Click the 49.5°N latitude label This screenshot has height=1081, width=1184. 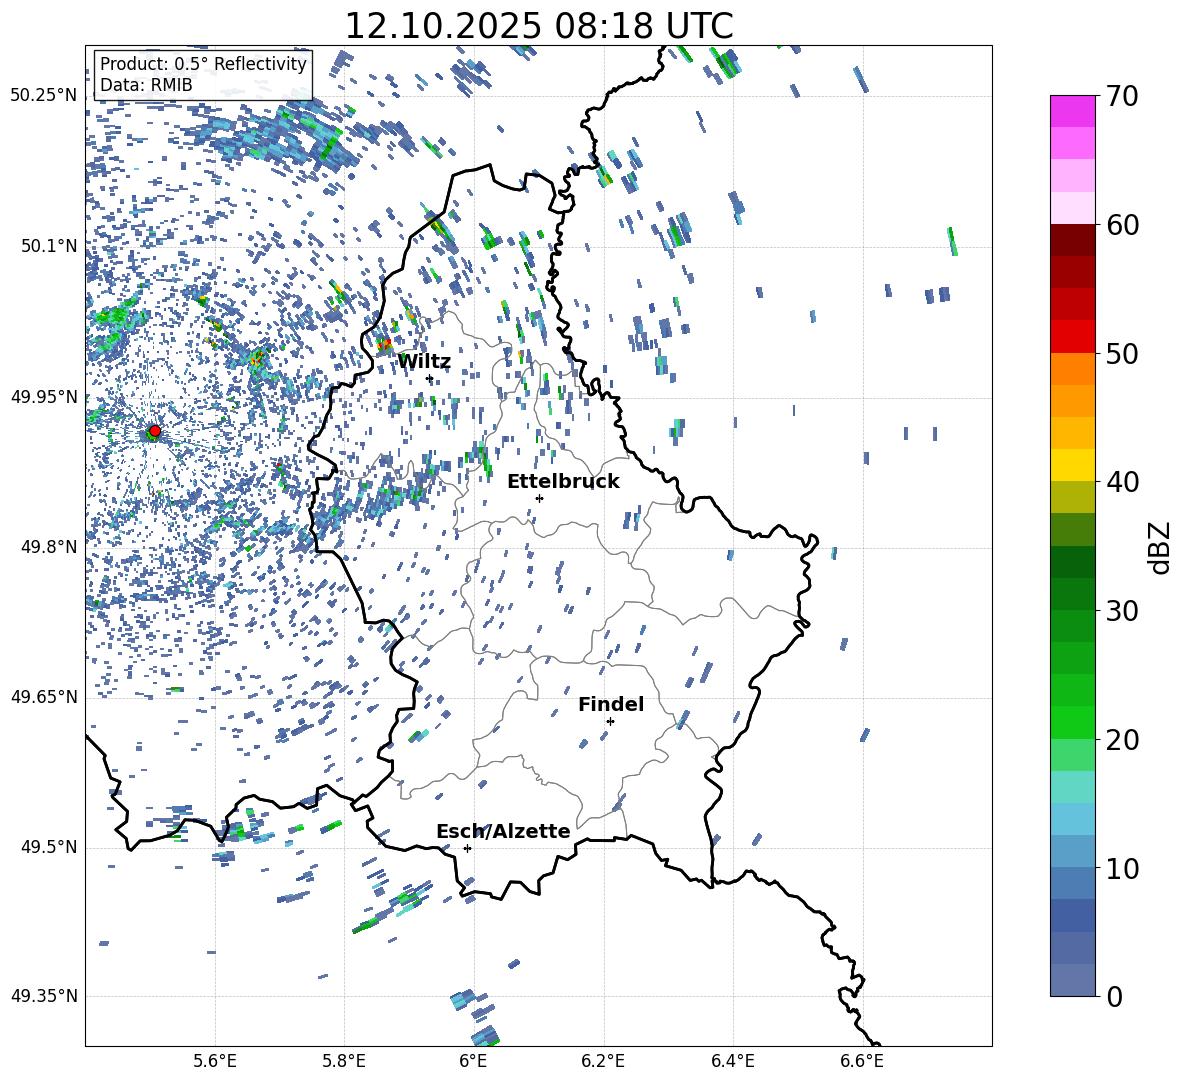point(50,847)
